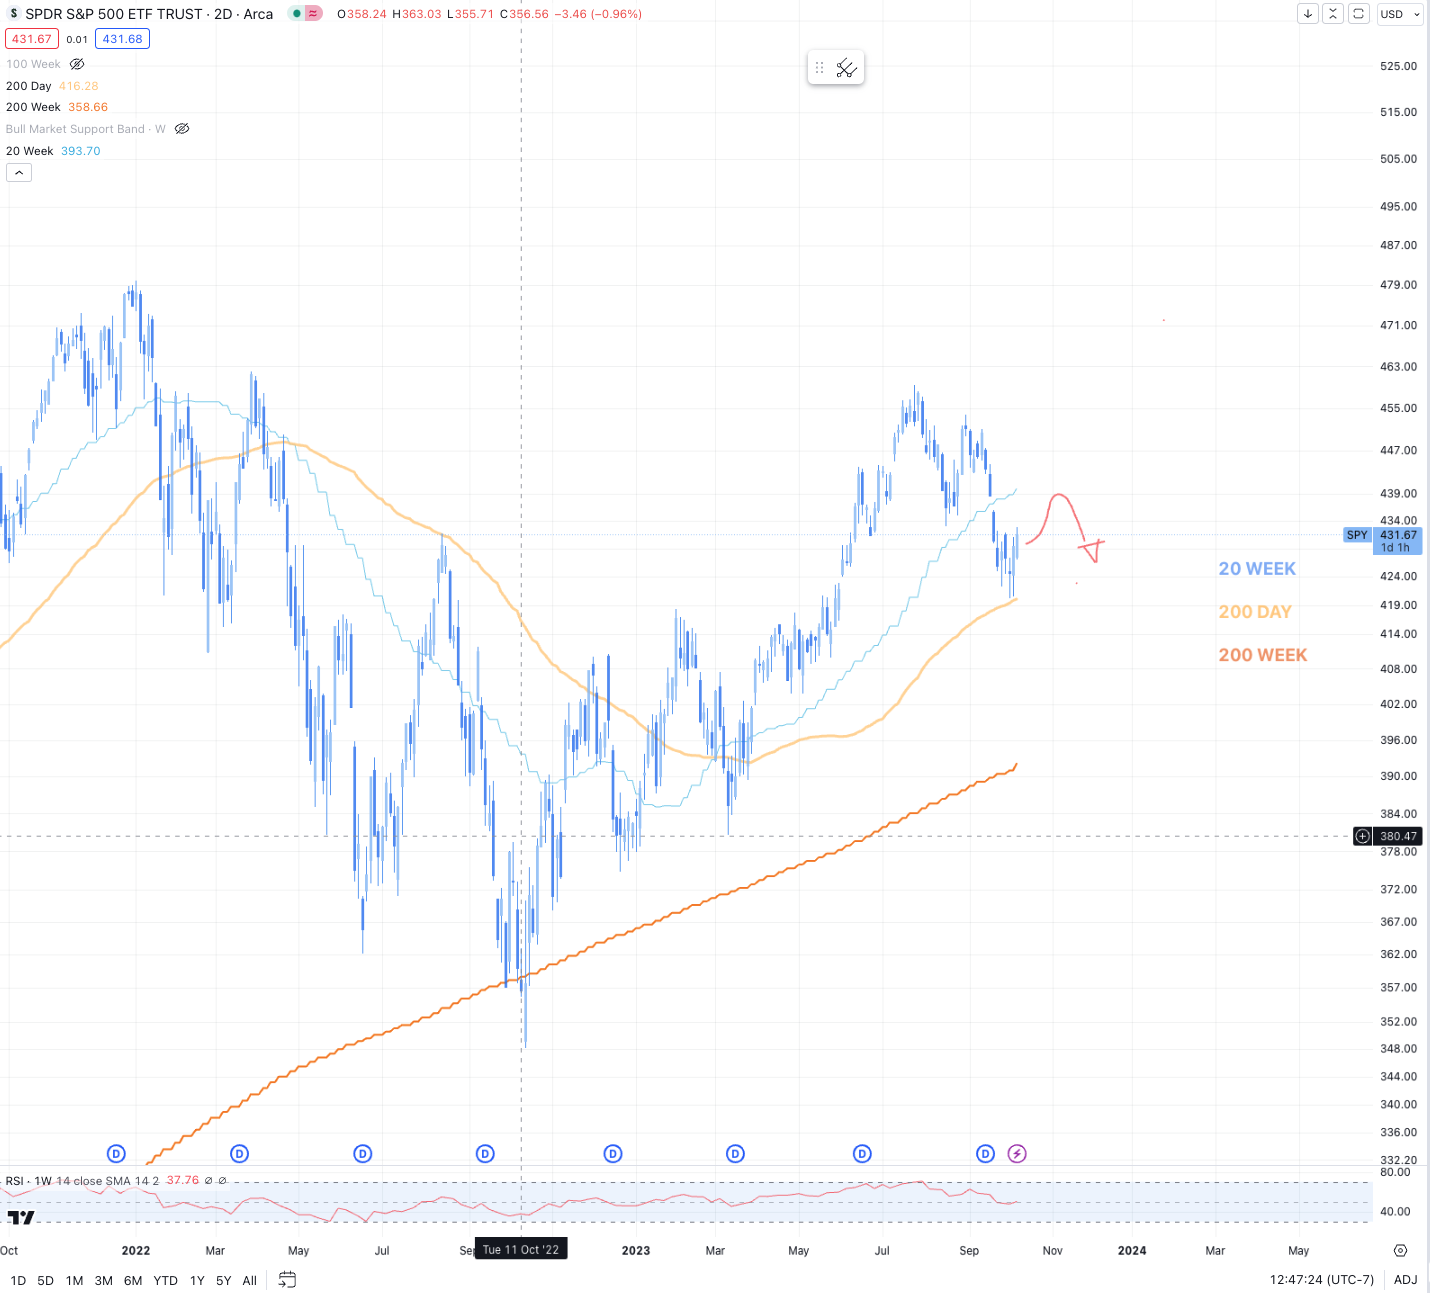
Task: Select the 200 Day indicator legend
Action: (x=52, y=86)
